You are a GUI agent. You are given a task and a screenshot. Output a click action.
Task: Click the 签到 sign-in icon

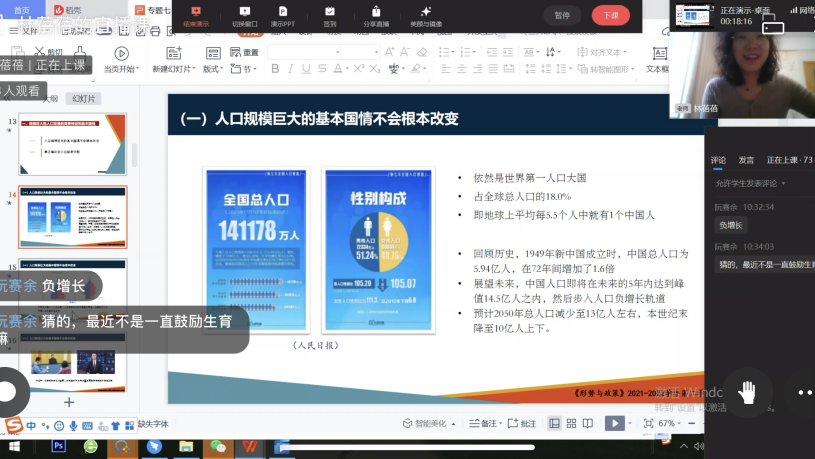pos(330,15)
